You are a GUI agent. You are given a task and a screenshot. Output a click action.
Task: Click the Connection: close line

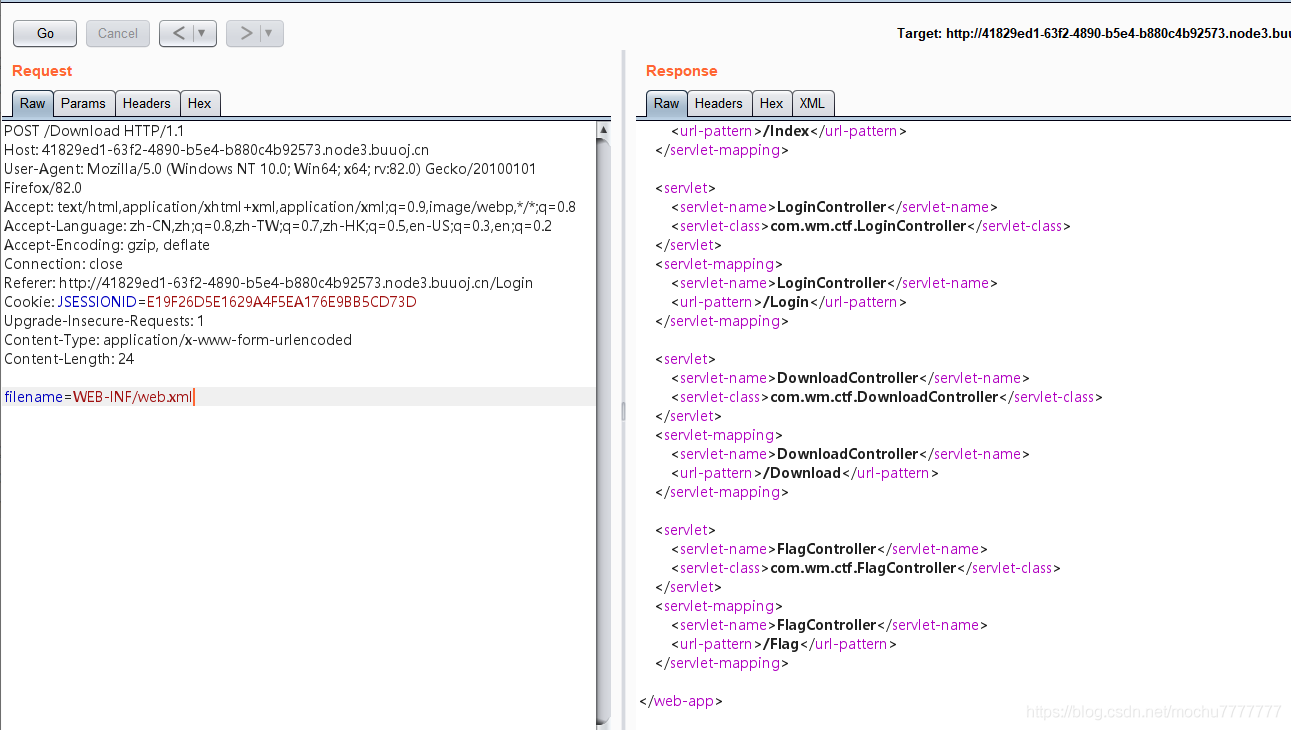pos(64,264)
